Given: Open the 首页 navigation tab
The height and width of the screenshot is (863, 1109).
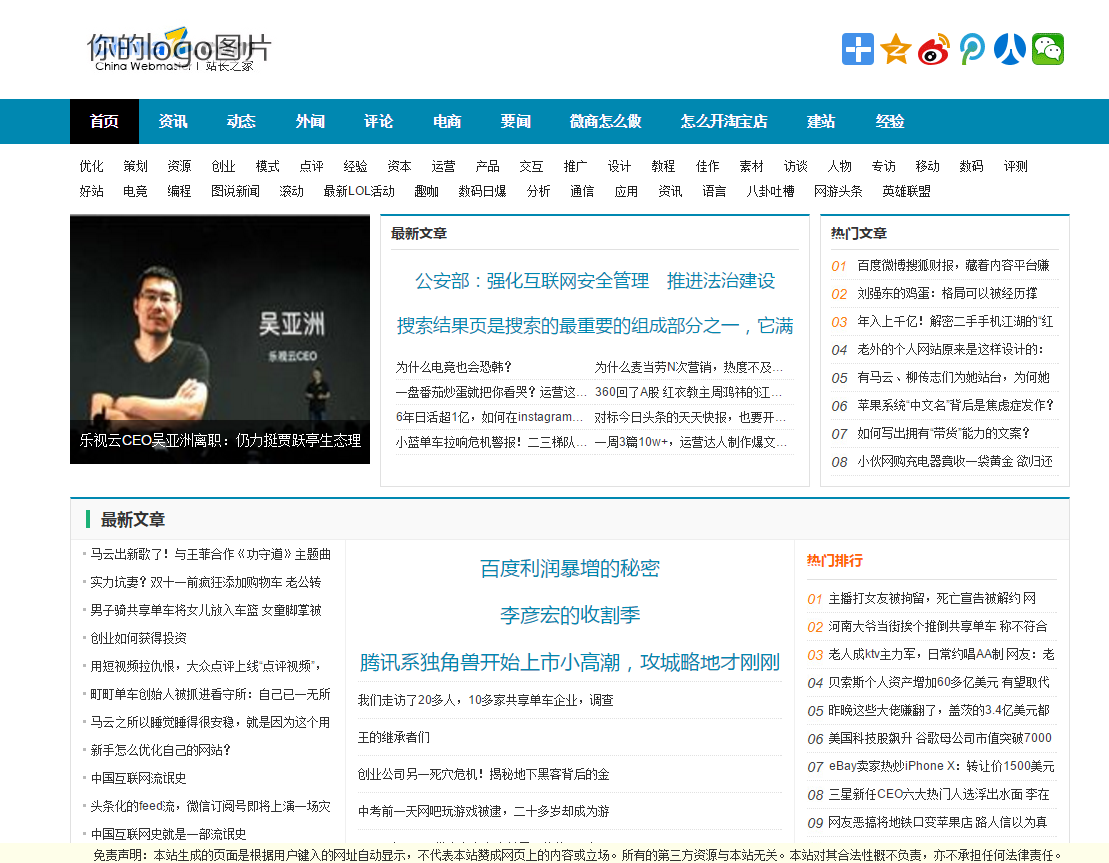Looking at the screenshot, I should point(104,122).
